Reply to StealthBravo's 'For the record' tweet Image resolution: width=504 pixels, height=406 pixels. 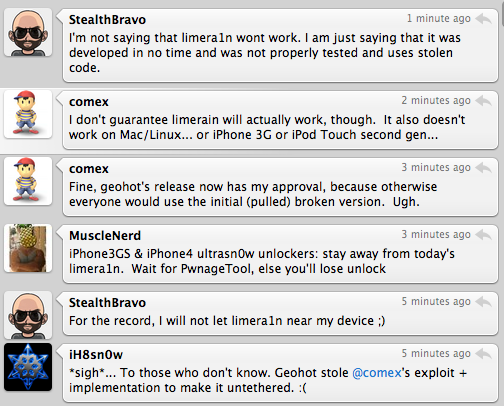pos(483,302)
